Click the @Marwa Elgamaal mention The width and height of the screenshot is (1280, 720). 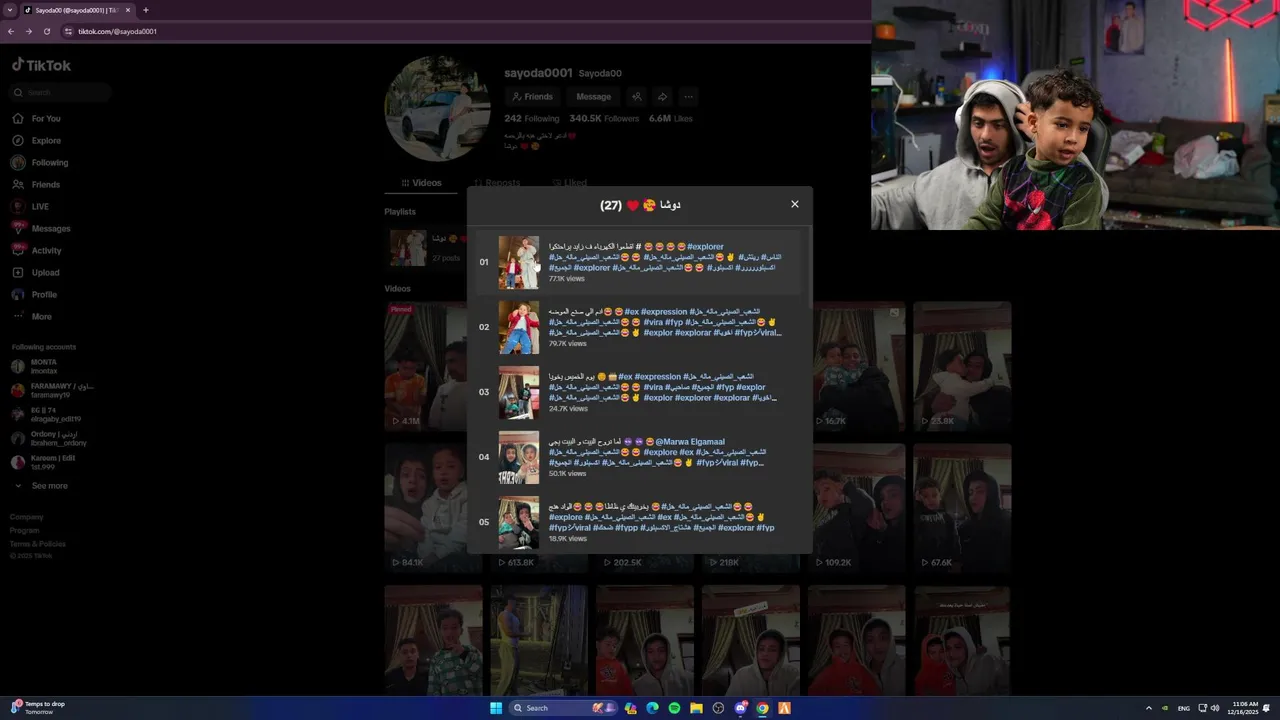[690, 441]
